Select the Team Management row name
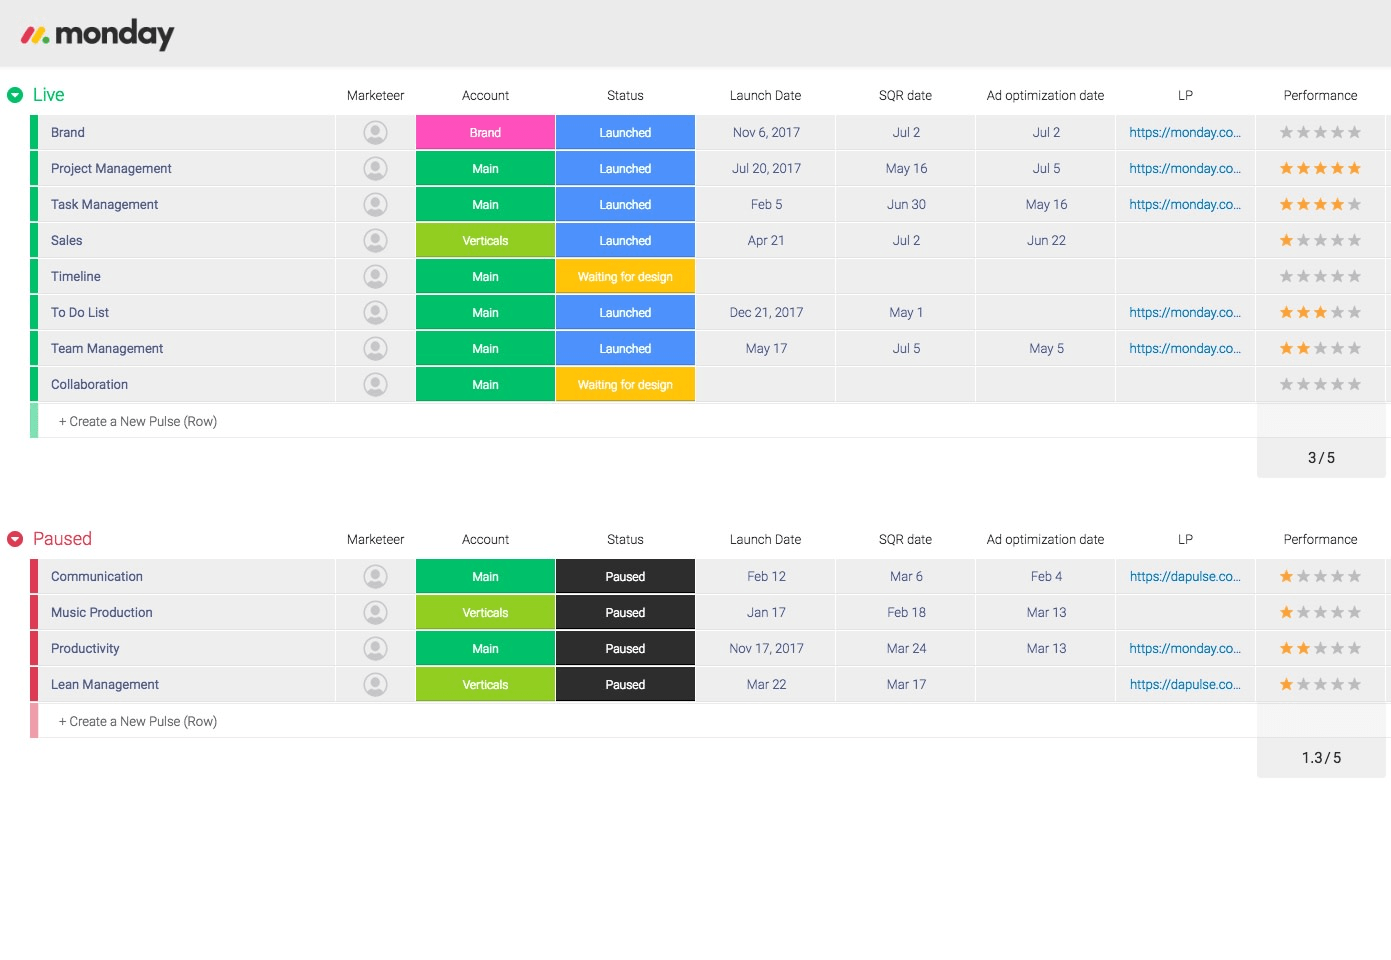Image resolution: width=1391 pixels, height=960 pixels. point(107,348)
